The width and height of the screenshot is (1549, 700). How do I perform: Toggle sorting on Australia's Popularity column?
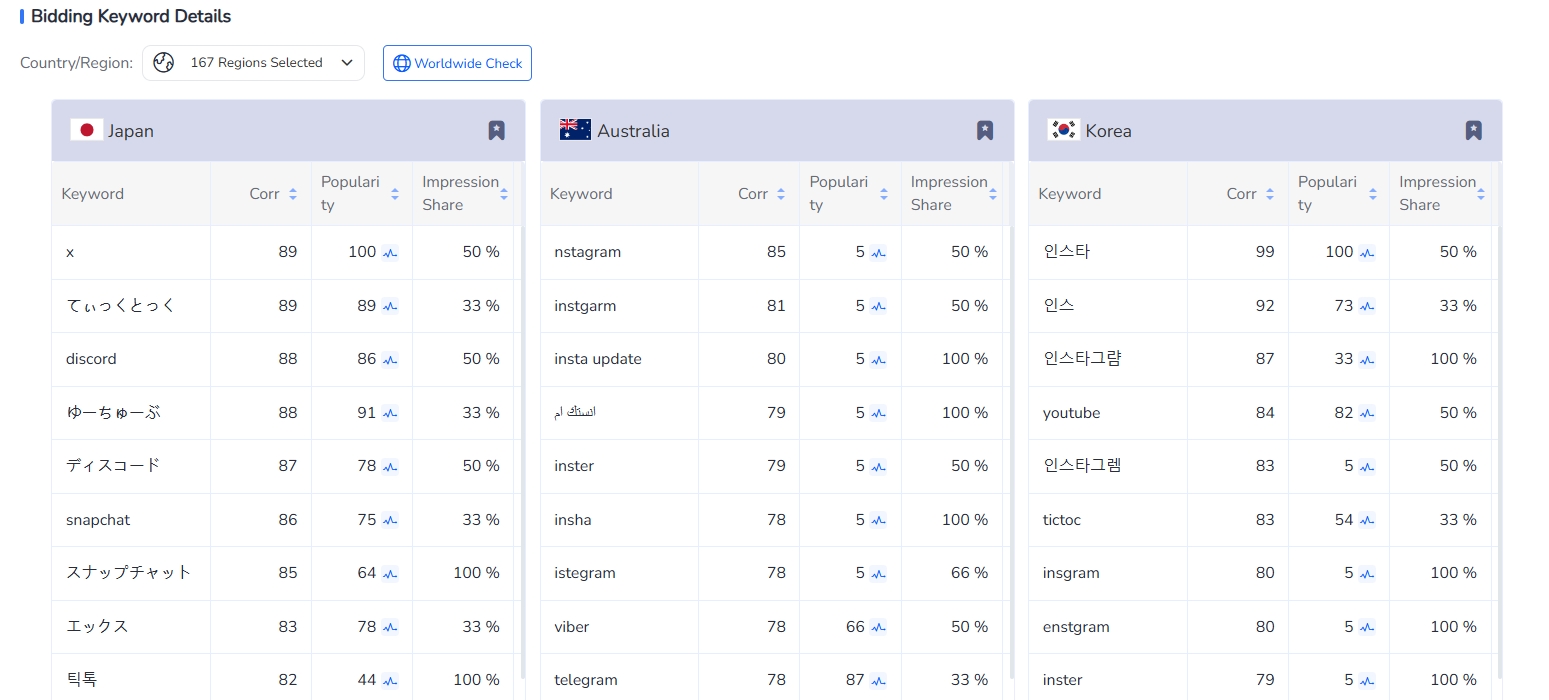(x=884, y=194)
